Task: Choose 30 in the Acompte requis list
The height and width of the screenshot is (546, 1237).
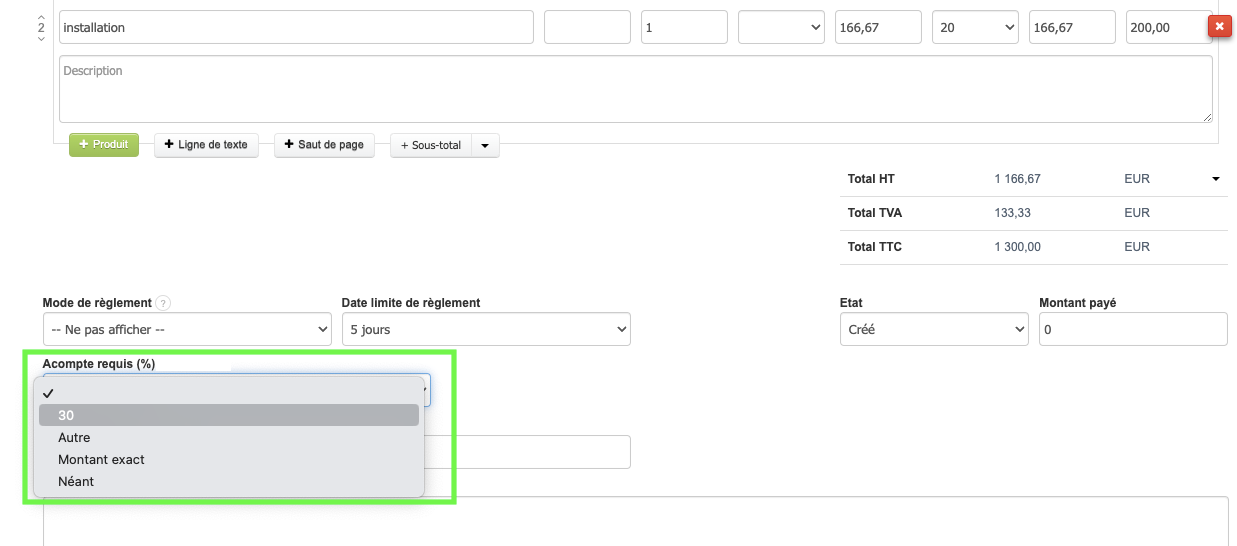Action: (229, 415)
